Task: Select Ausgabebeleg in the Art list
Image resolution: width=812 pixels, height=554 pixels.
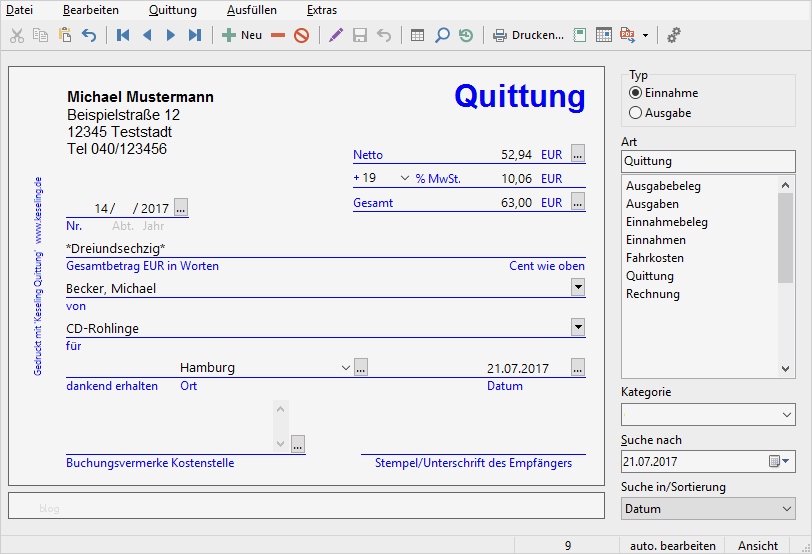Action: click(x=663, y=186)
